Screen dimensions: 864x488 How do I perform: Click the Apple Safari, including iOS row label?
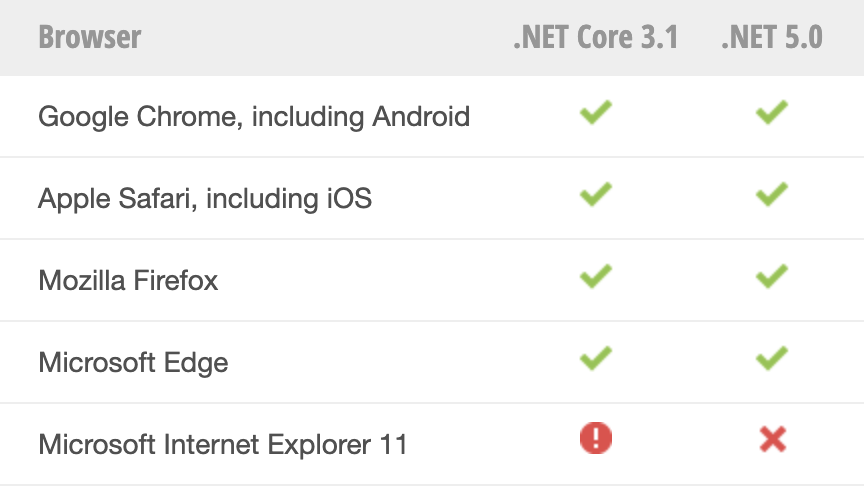pos(205,198)
